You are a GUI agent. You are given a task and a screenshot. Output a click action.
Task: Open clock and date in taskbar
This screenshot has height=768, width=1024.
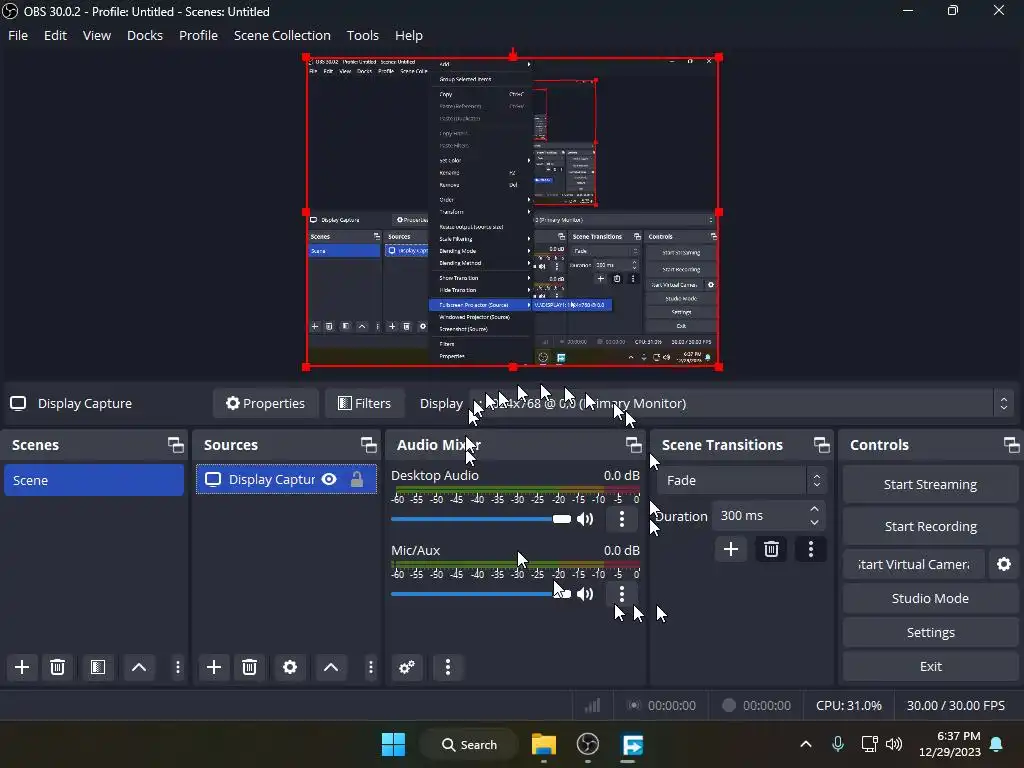(x=950, y=744)
